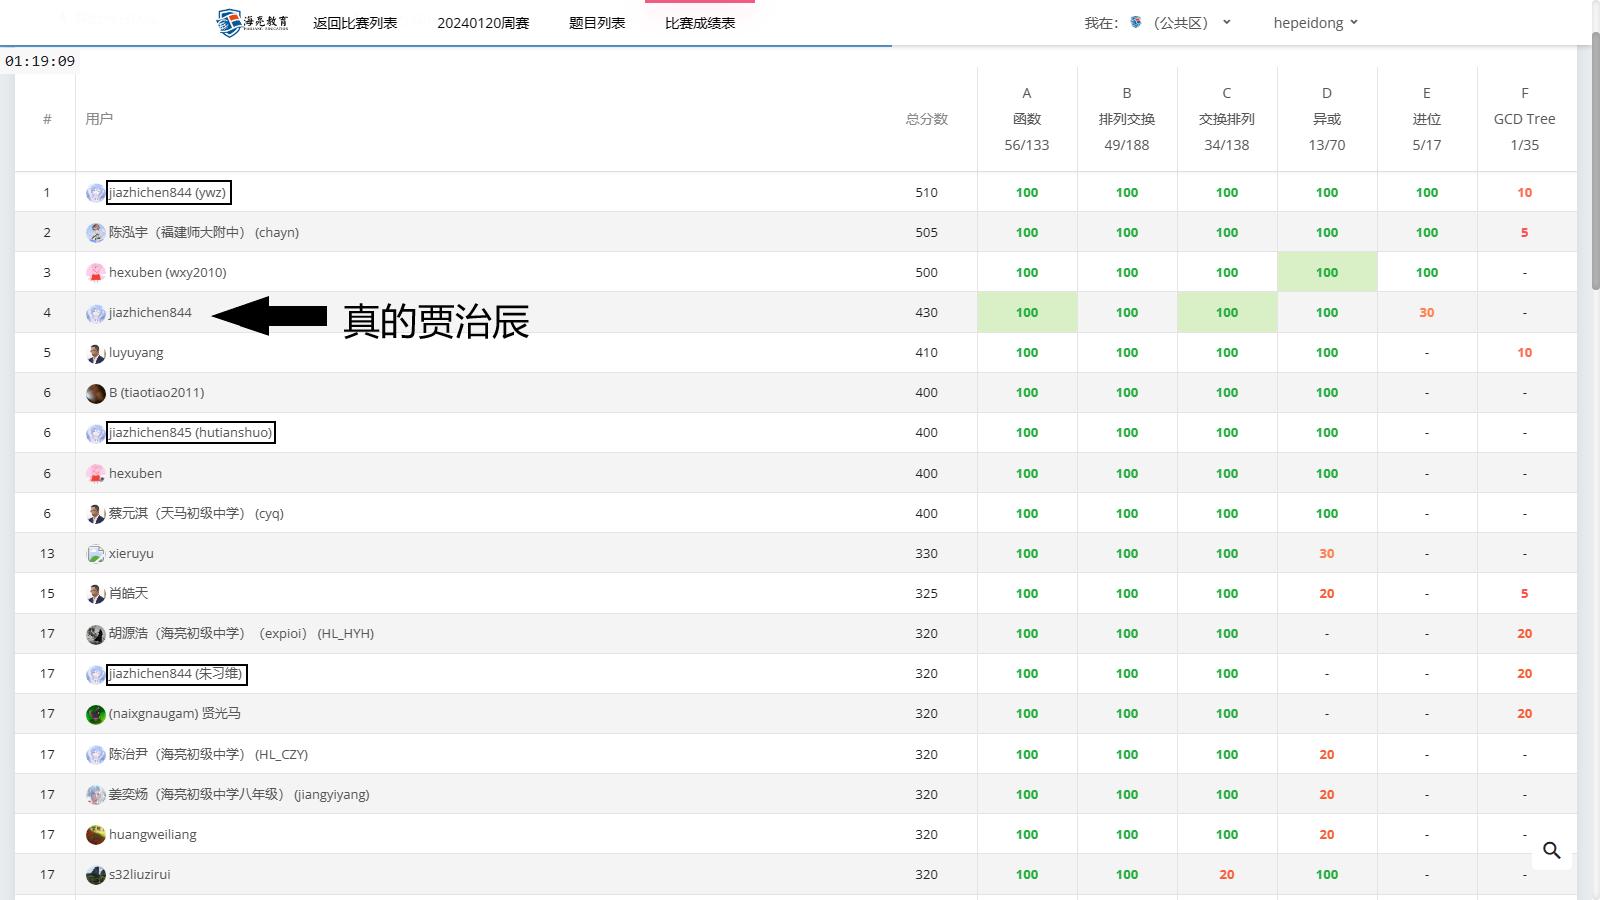Open the hepeidong user dropdown

[1315, 23]
